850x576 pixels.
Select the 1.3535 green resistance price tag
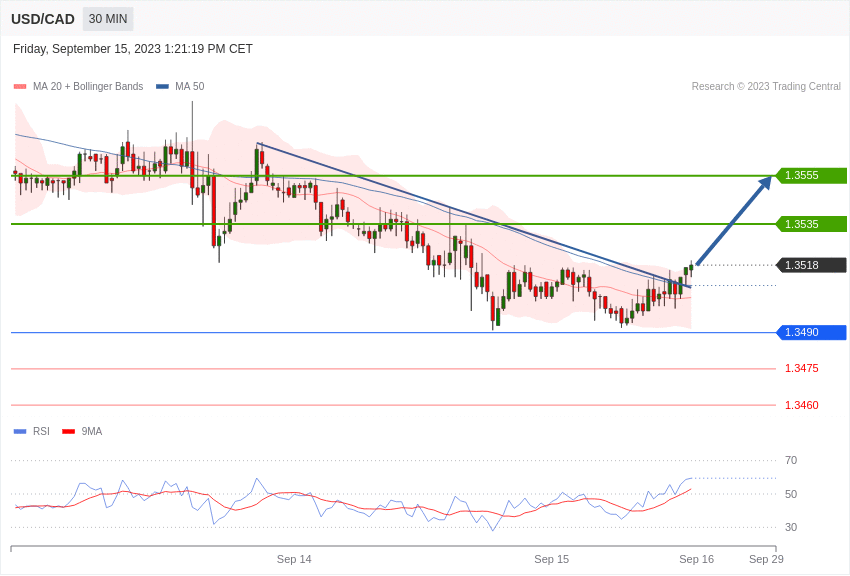pos(812,224)
